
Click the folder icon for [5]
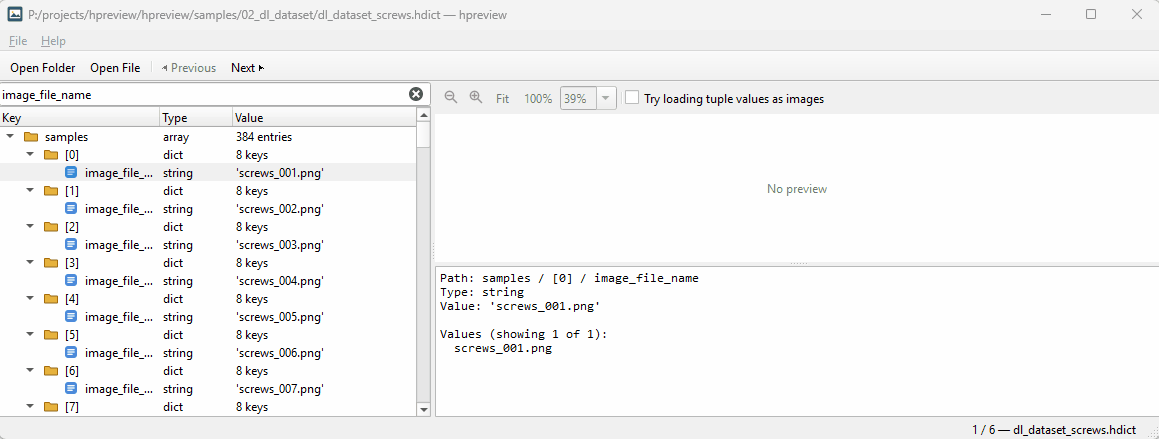click(x=51, y=335)
